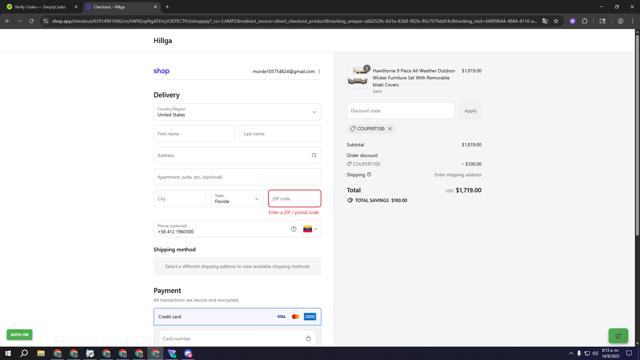
Task: Click the address bar URL
Action: [x=294, y=21]
